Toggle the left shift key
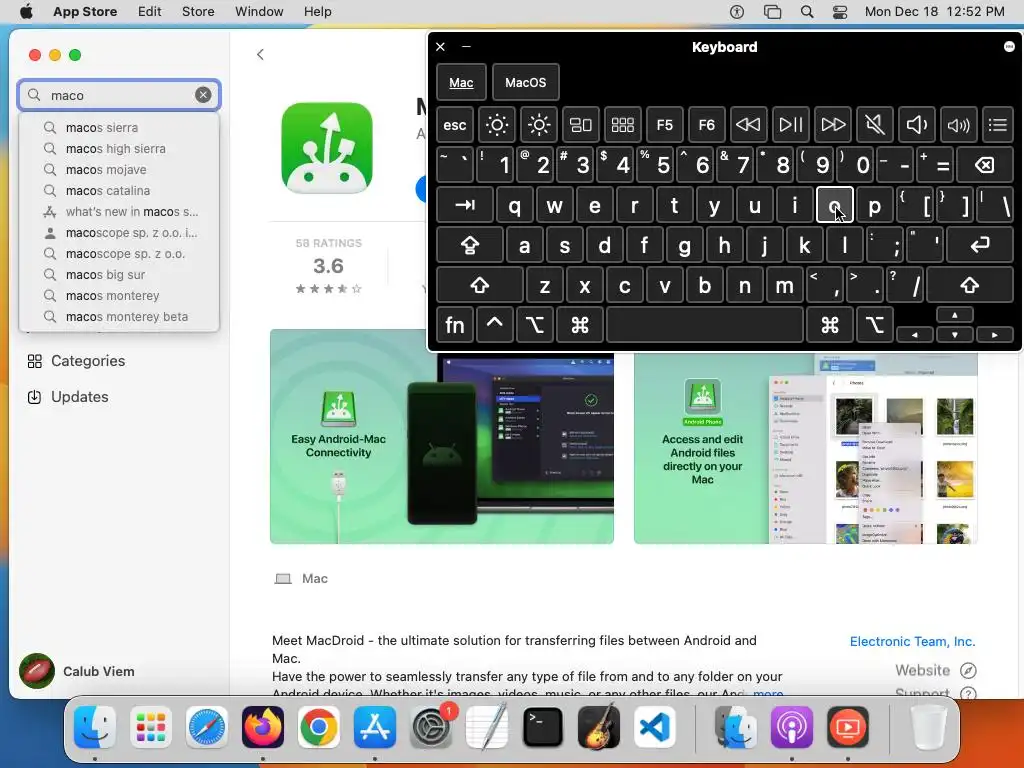 (479, 285)
